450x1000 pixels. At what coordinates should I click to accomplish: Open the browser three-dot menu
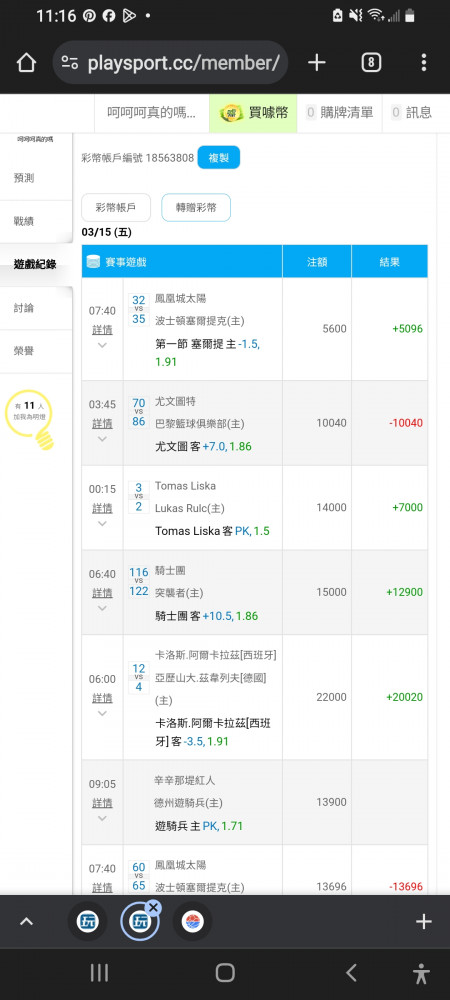(x=424, y=62)
